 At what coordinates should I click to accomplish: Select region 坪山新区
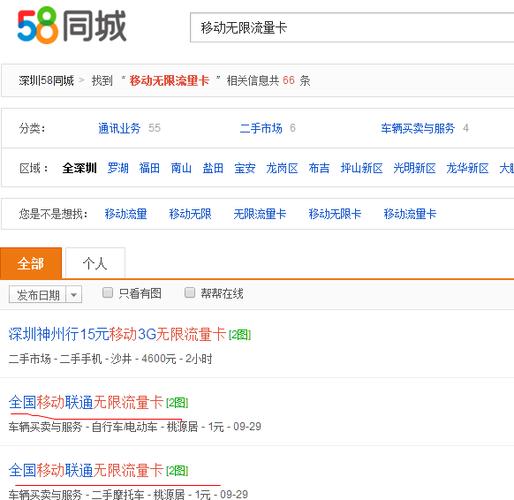[361, 168]
